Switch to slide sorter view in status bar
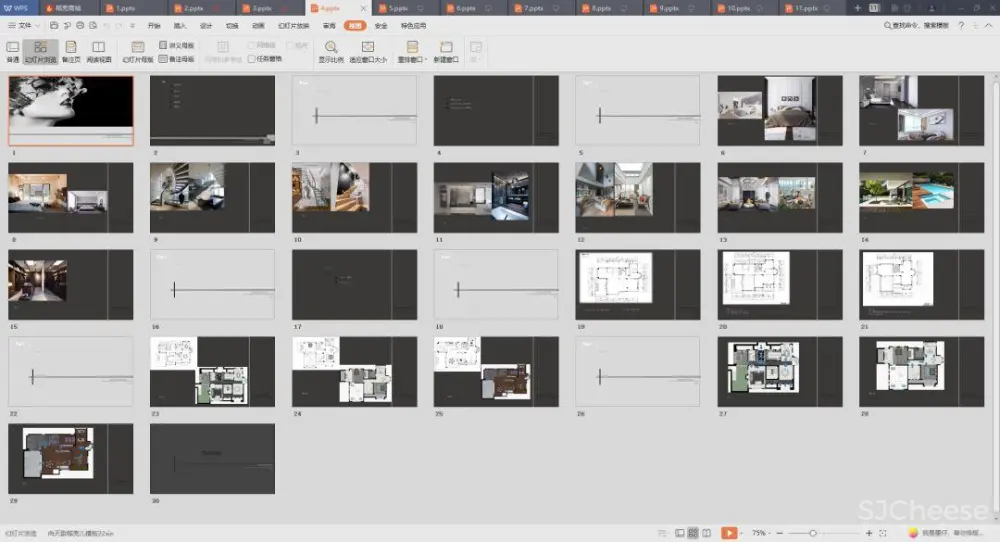 (693, 533)
